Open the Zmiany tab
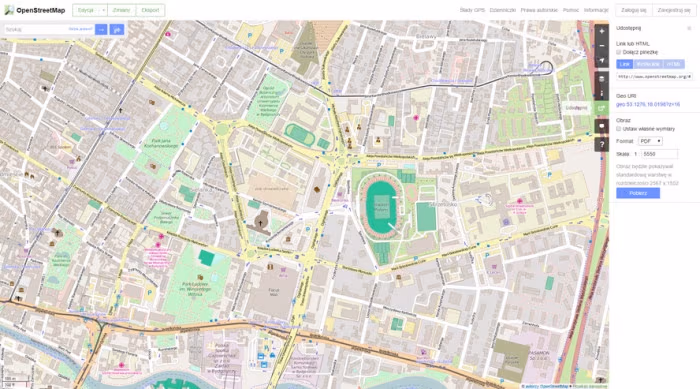The height and width of the screenshot is (389, 700). pyautogui.click(x=121, y=10)
